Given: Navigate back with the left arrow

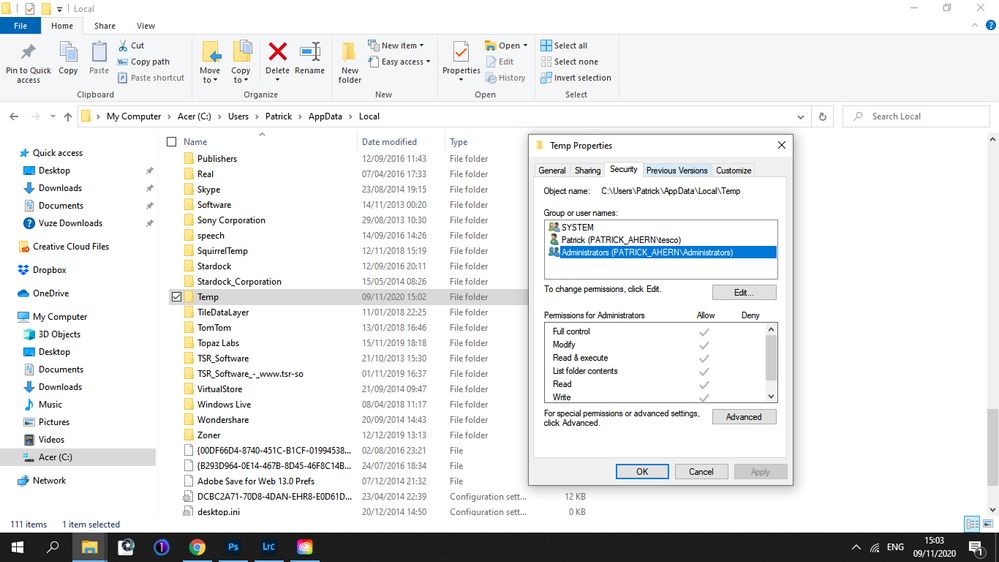Looking at the screenshot, I should point(14,117).
